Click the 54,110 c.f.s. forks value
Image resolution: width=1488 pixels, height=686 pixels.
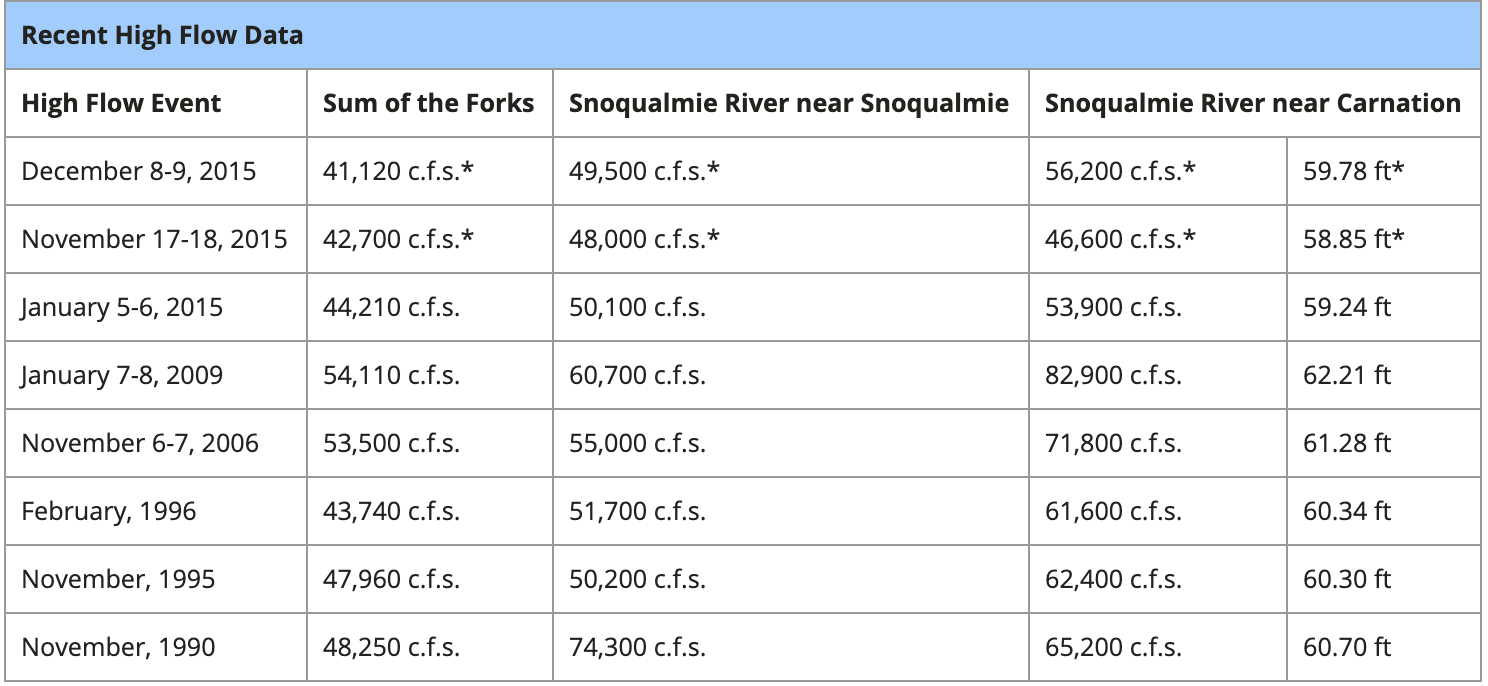click(x=391, y=376)
